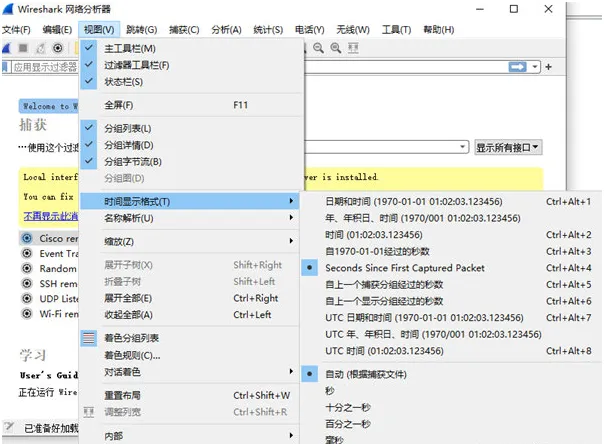This screenshot has width=604, height=444.
Task: Open 捕获(C) menu
Action: [184, 30]
